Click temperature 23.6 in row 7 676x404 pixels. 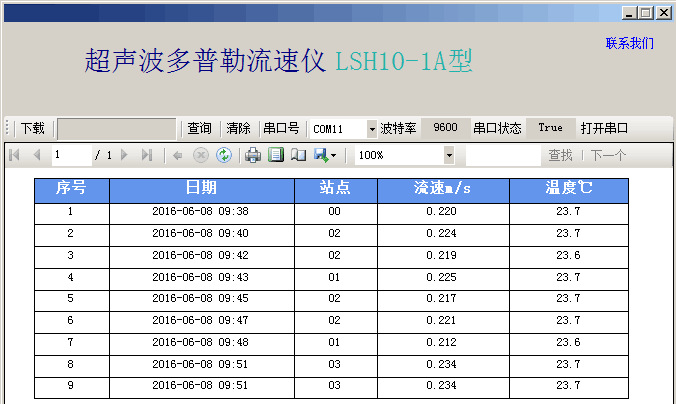coord(568,343)
